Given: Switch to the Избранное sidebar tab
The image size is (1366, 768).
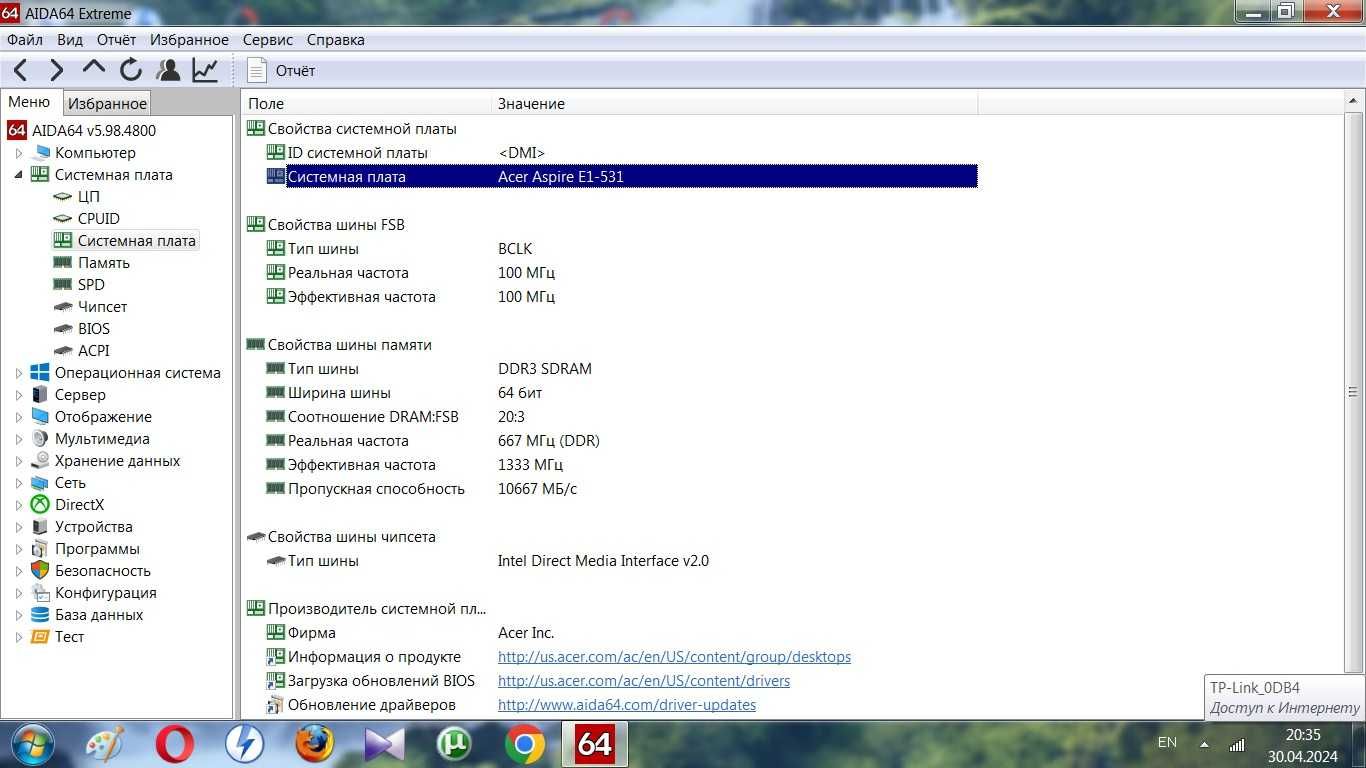Looking at the screenshot, I should 107,103.
